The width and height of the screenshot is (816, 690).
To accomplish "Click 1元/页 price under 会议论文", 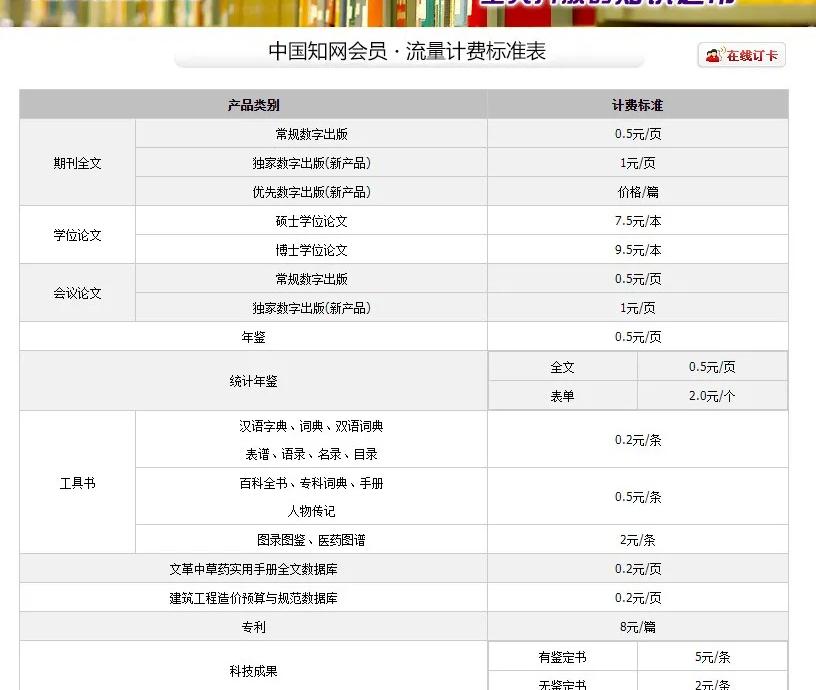I will pyautogui.click(x=638, y=308).
